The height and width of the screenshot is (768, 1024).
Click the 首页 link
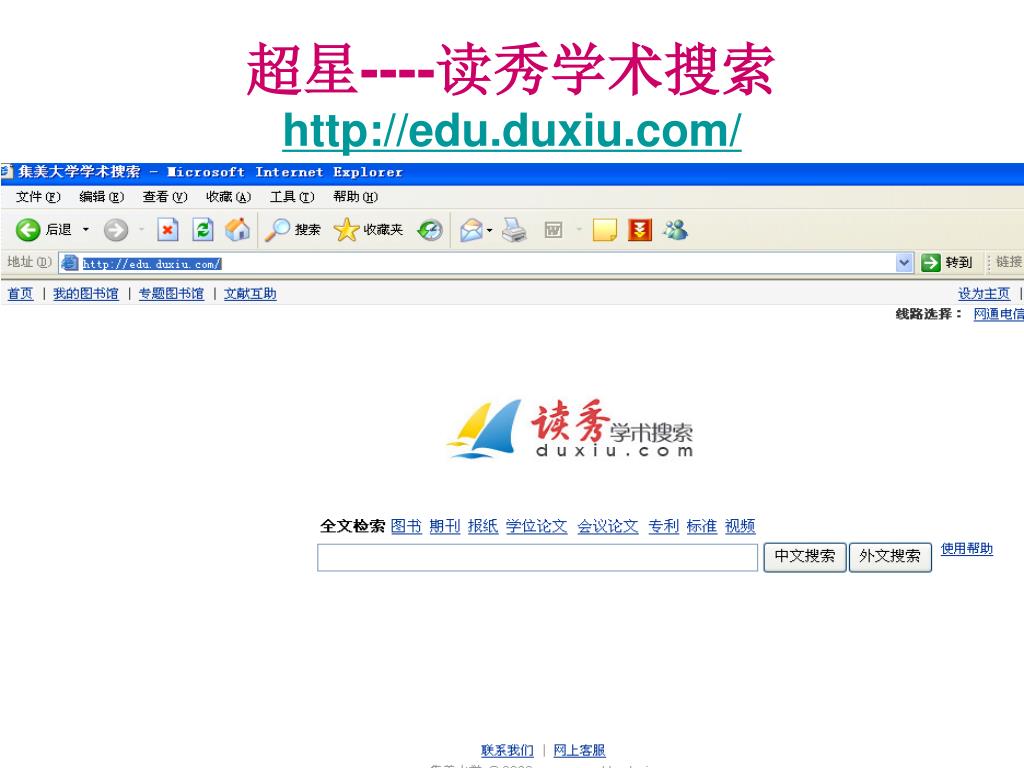pyautogui.click(x=20, y=294)
